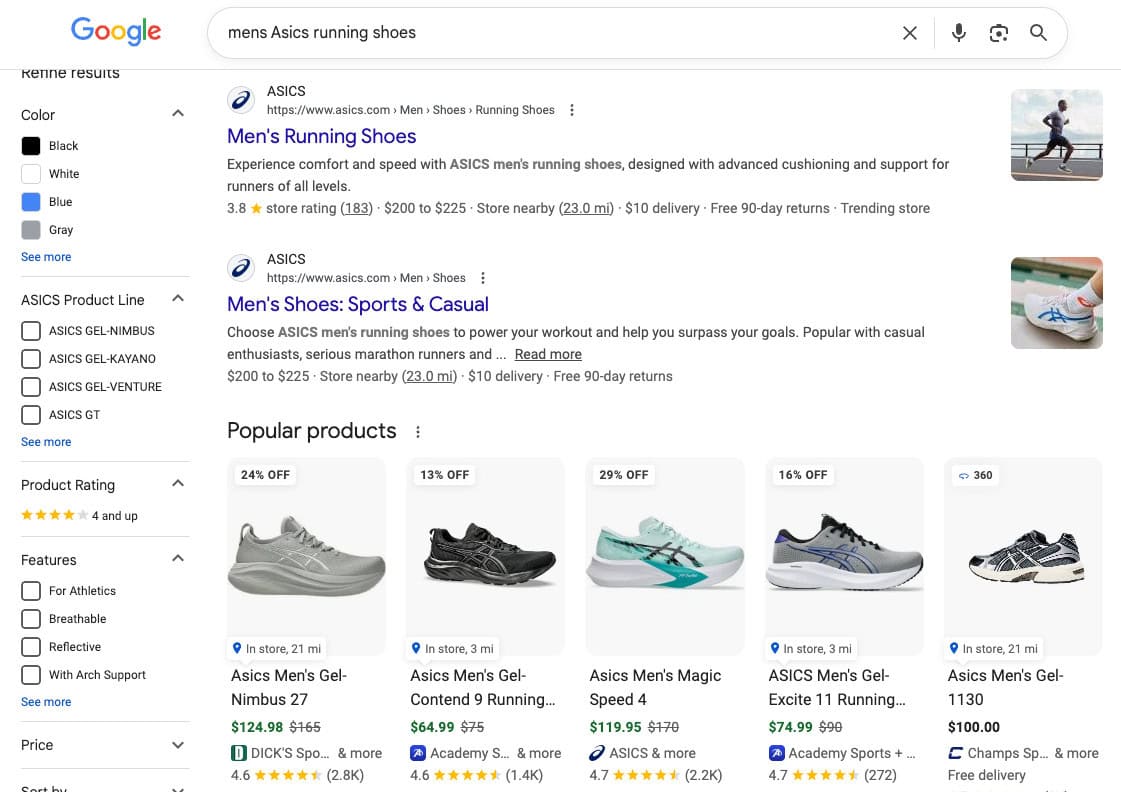Open three-dot menu for Men's Shoes result
This screenshot has width=1121, height=792.
coord(483,278)
